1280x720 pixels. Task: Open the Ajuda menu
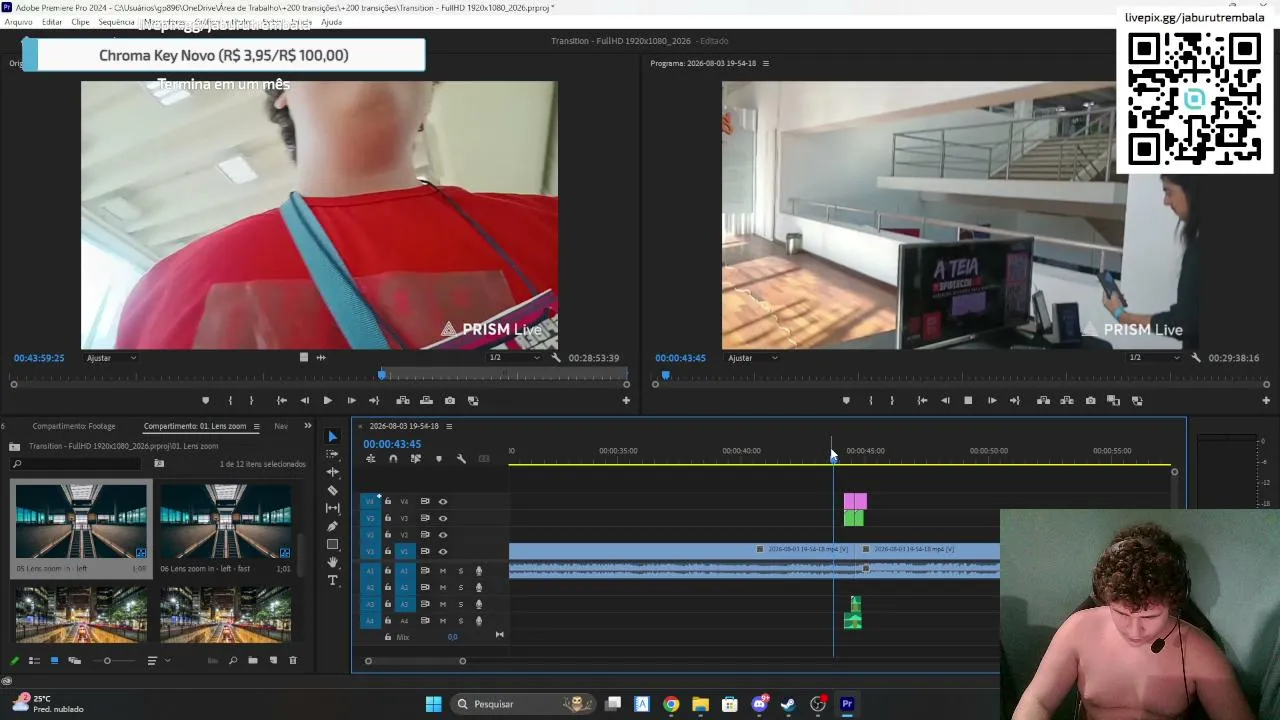click(x=332, y=22)
